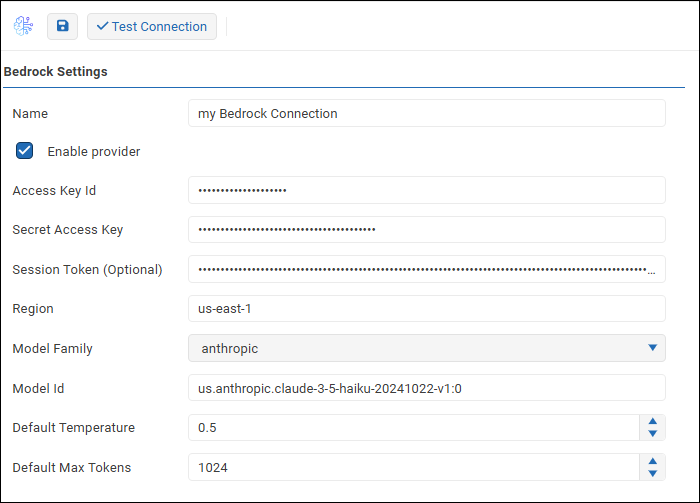700x503 pixels.
Task: Click the Model Family label text
Action: click(52, 349)
